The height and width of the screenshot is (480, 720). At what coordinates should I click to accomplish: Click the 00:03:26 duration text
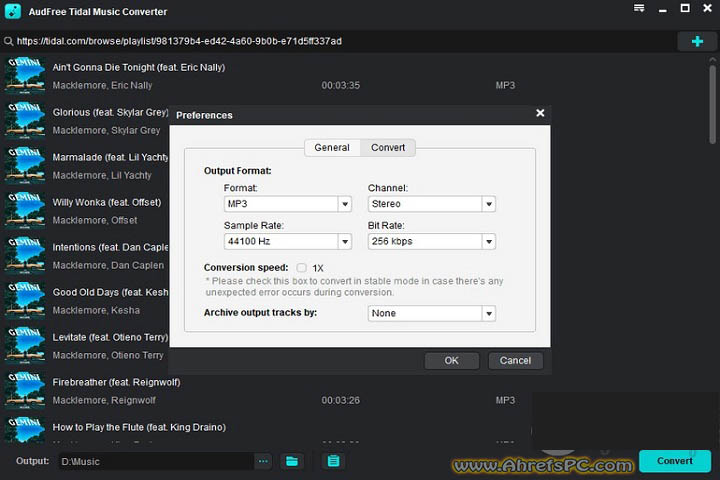pos(340,401)
